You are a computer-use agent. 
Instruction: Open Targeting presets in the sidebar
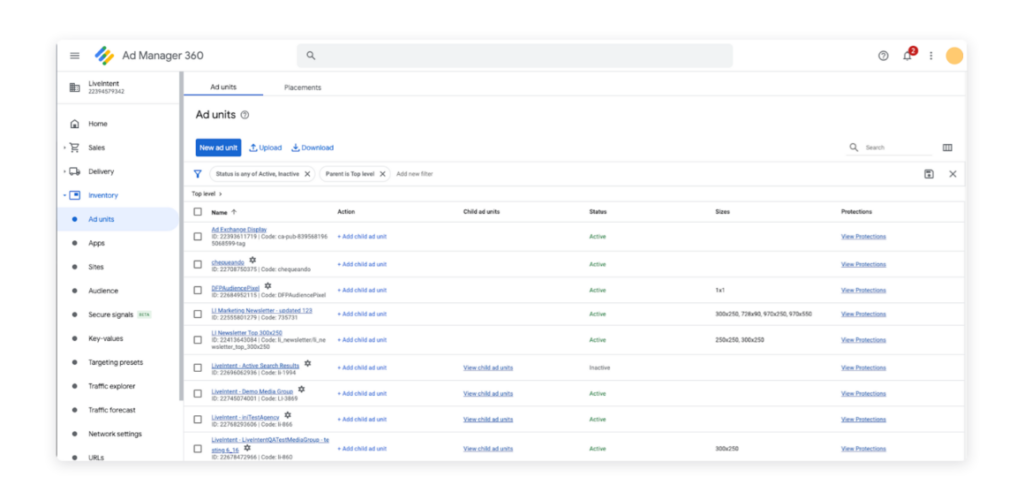tap(118, 362)
